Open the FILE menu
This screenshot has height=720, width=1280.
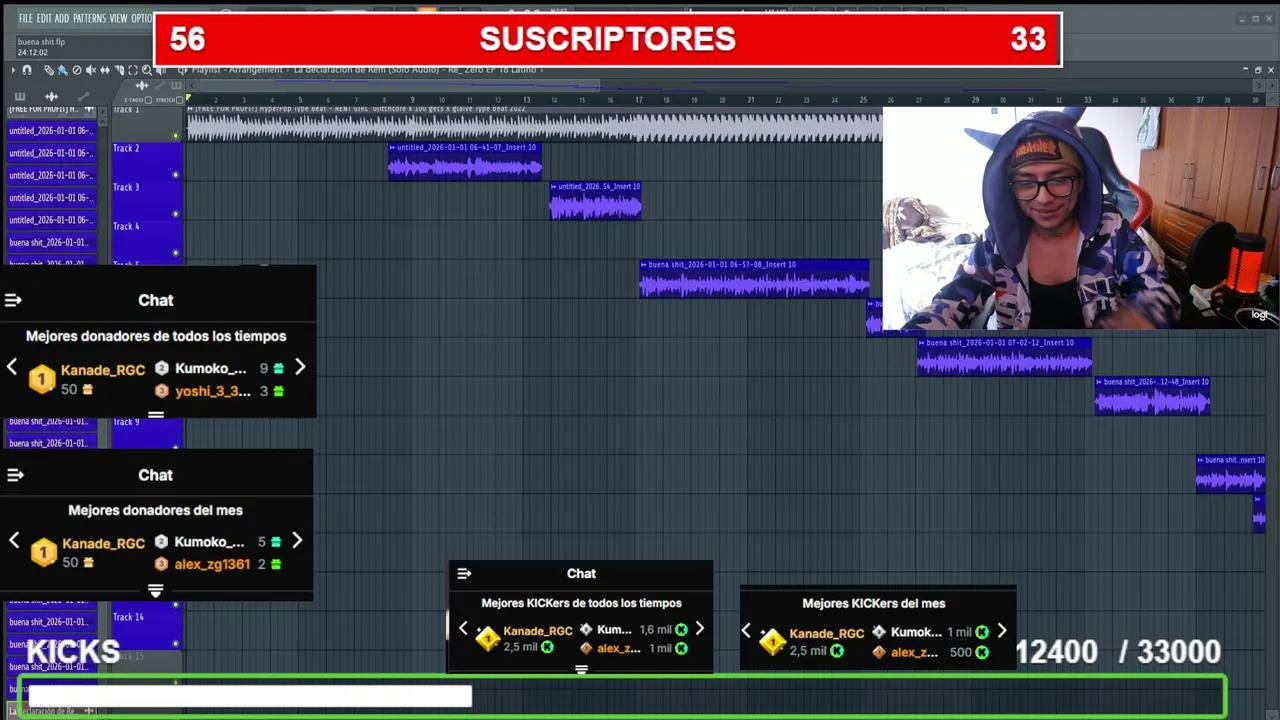[x=25, y=18]
